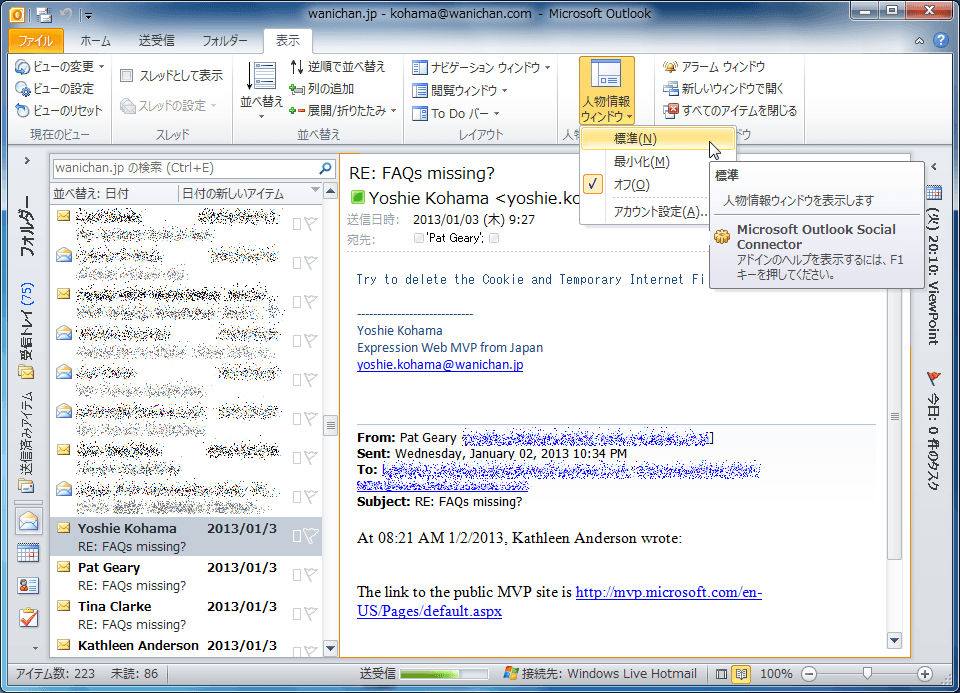Open the 並べ替え large button
This screenshot has height=693, width=960.
click(x=261, y=89)
